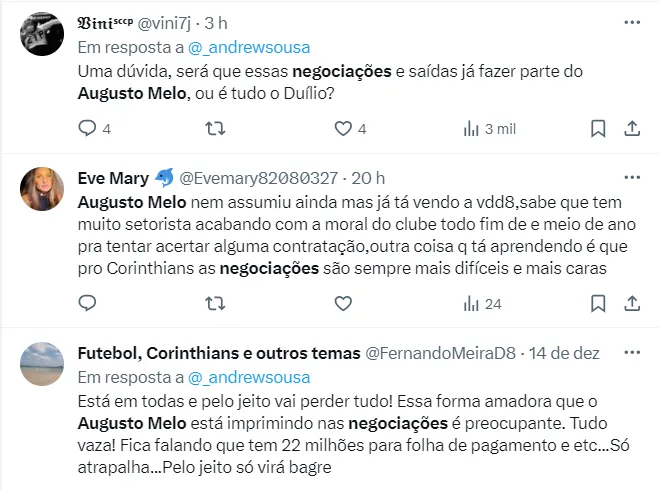
Task: Share the vini7j tweet
Action: pos(632,128)
